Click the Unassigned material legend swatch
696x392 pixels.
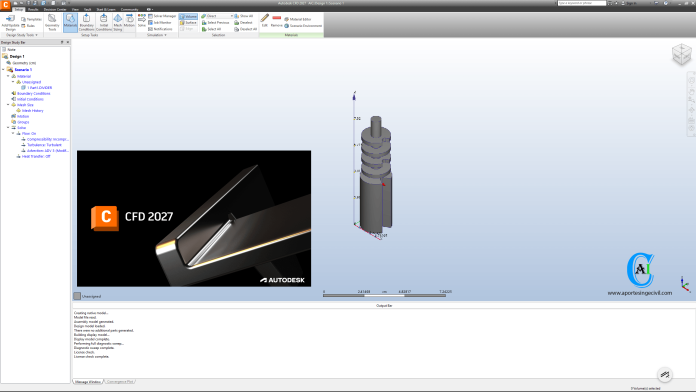point(77,296)
